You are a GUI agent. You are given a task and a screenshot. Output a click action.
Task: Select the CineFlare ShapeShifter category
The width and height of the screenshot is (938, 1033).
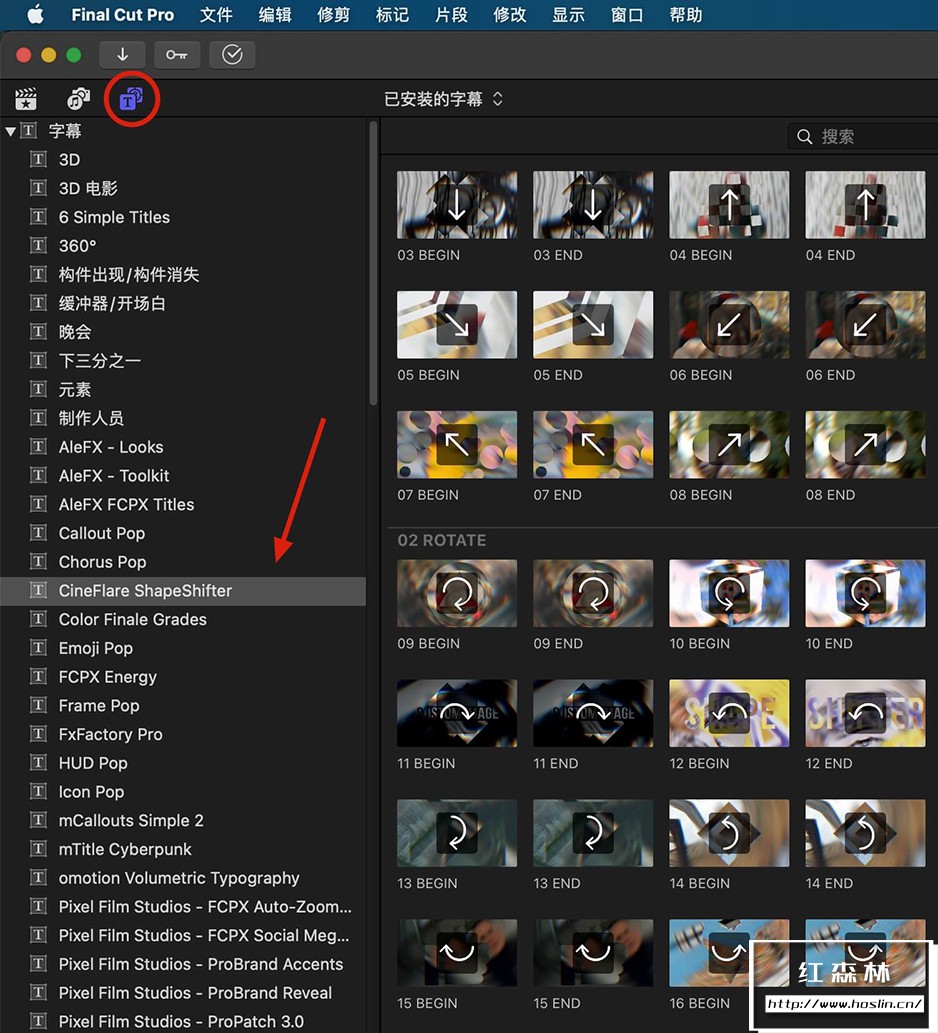(x=183, y=591)
